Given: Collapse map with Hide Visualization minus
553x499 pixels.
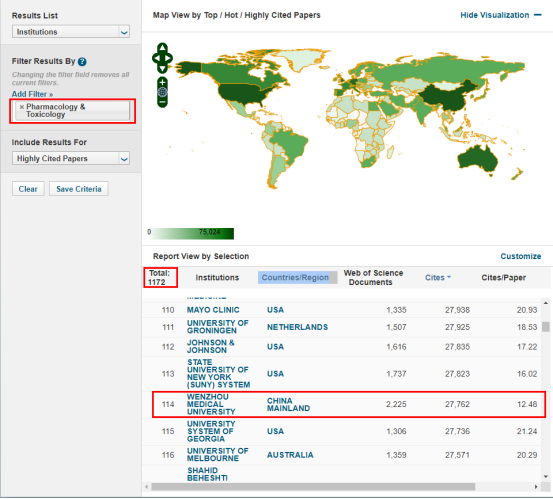Looking at the screenshot, I should pyautogui.click(x=537, y=15).
